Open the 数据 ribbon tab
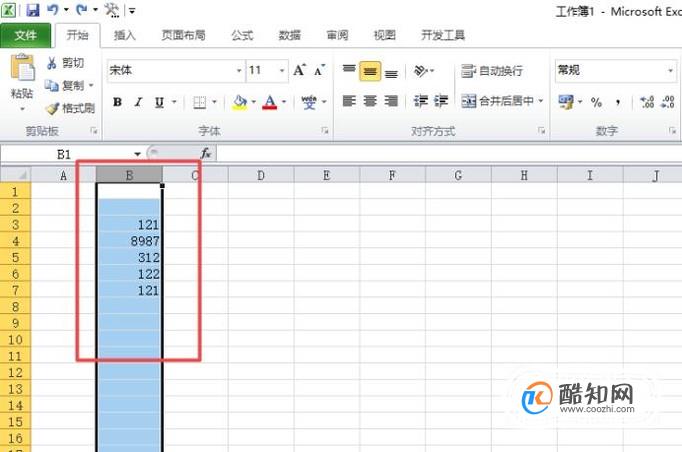The width and height of the screenshot is (682, 452). [289, 35]
